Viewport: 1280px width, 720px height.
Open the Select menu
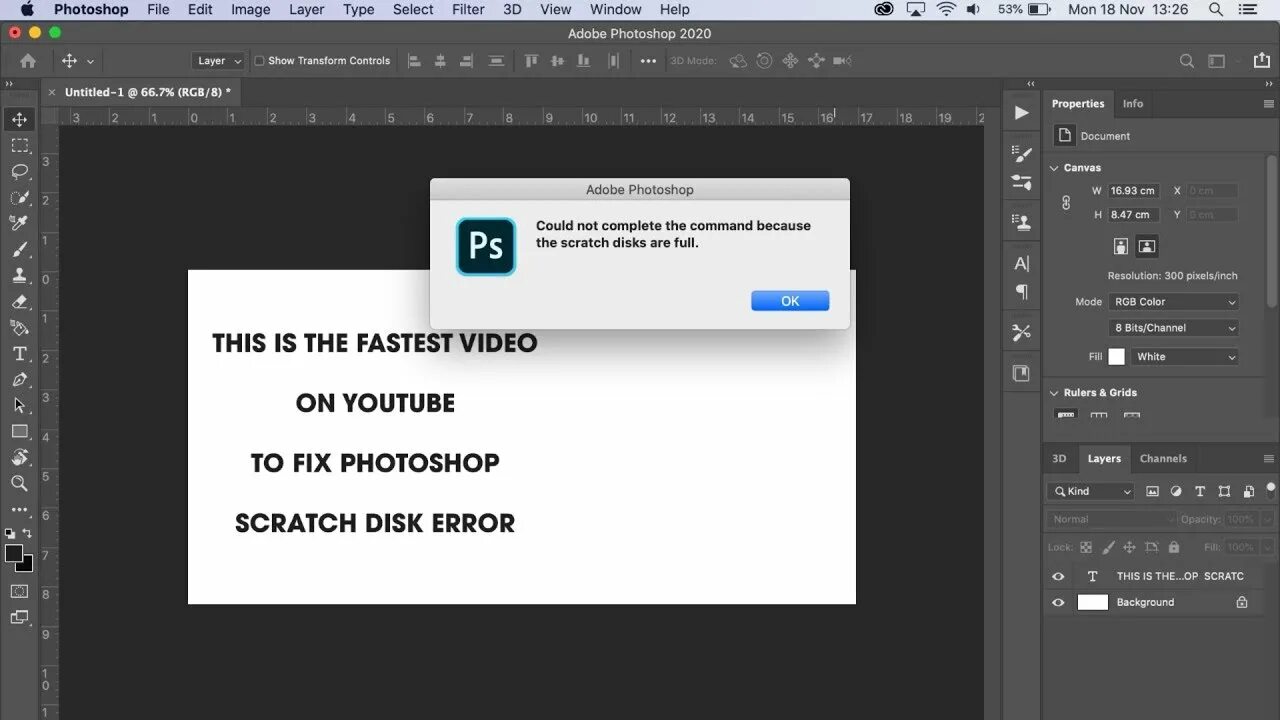point(413,9)
